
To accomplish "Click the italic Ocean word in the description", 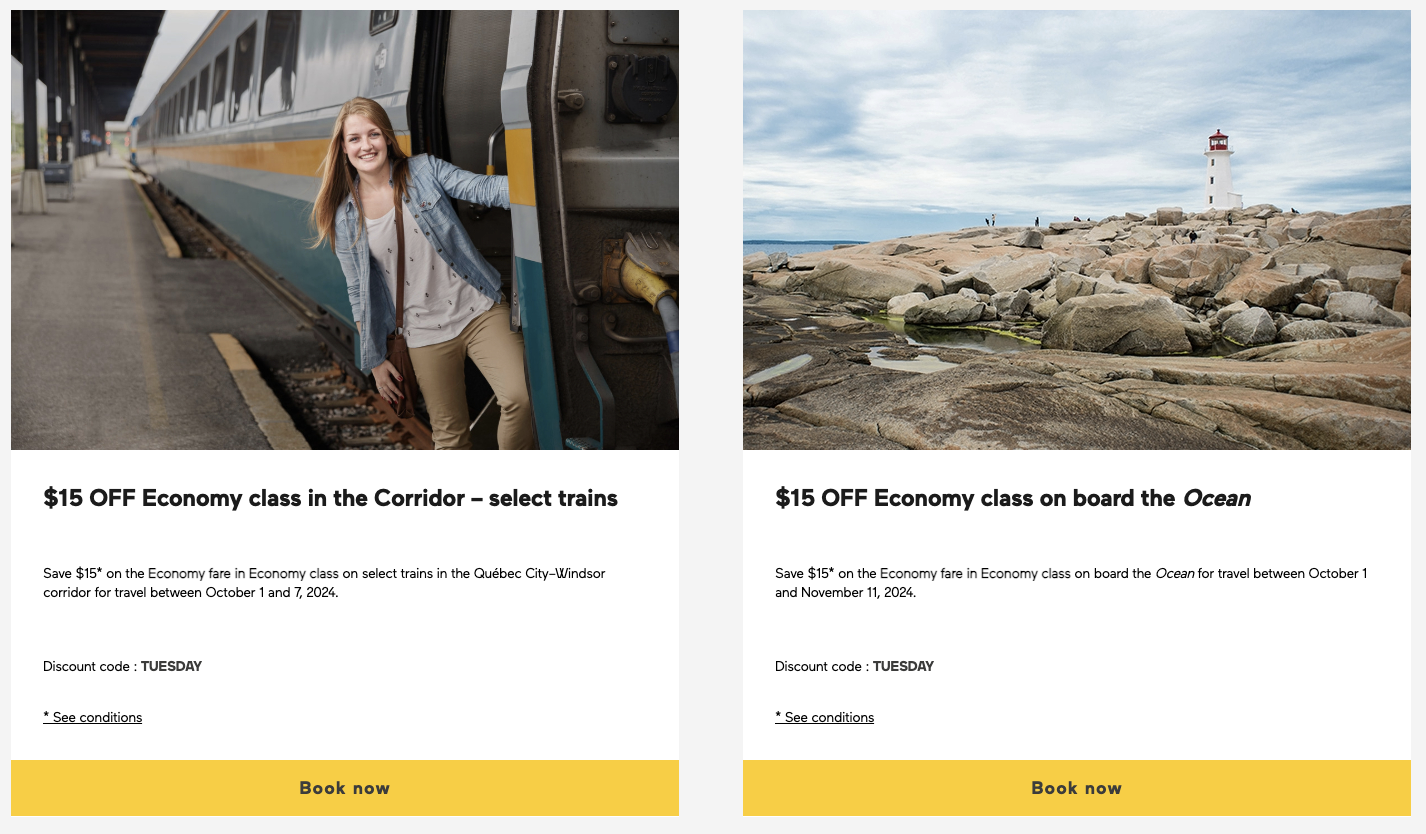I will pyautogui.click(x=1174, y=574).
